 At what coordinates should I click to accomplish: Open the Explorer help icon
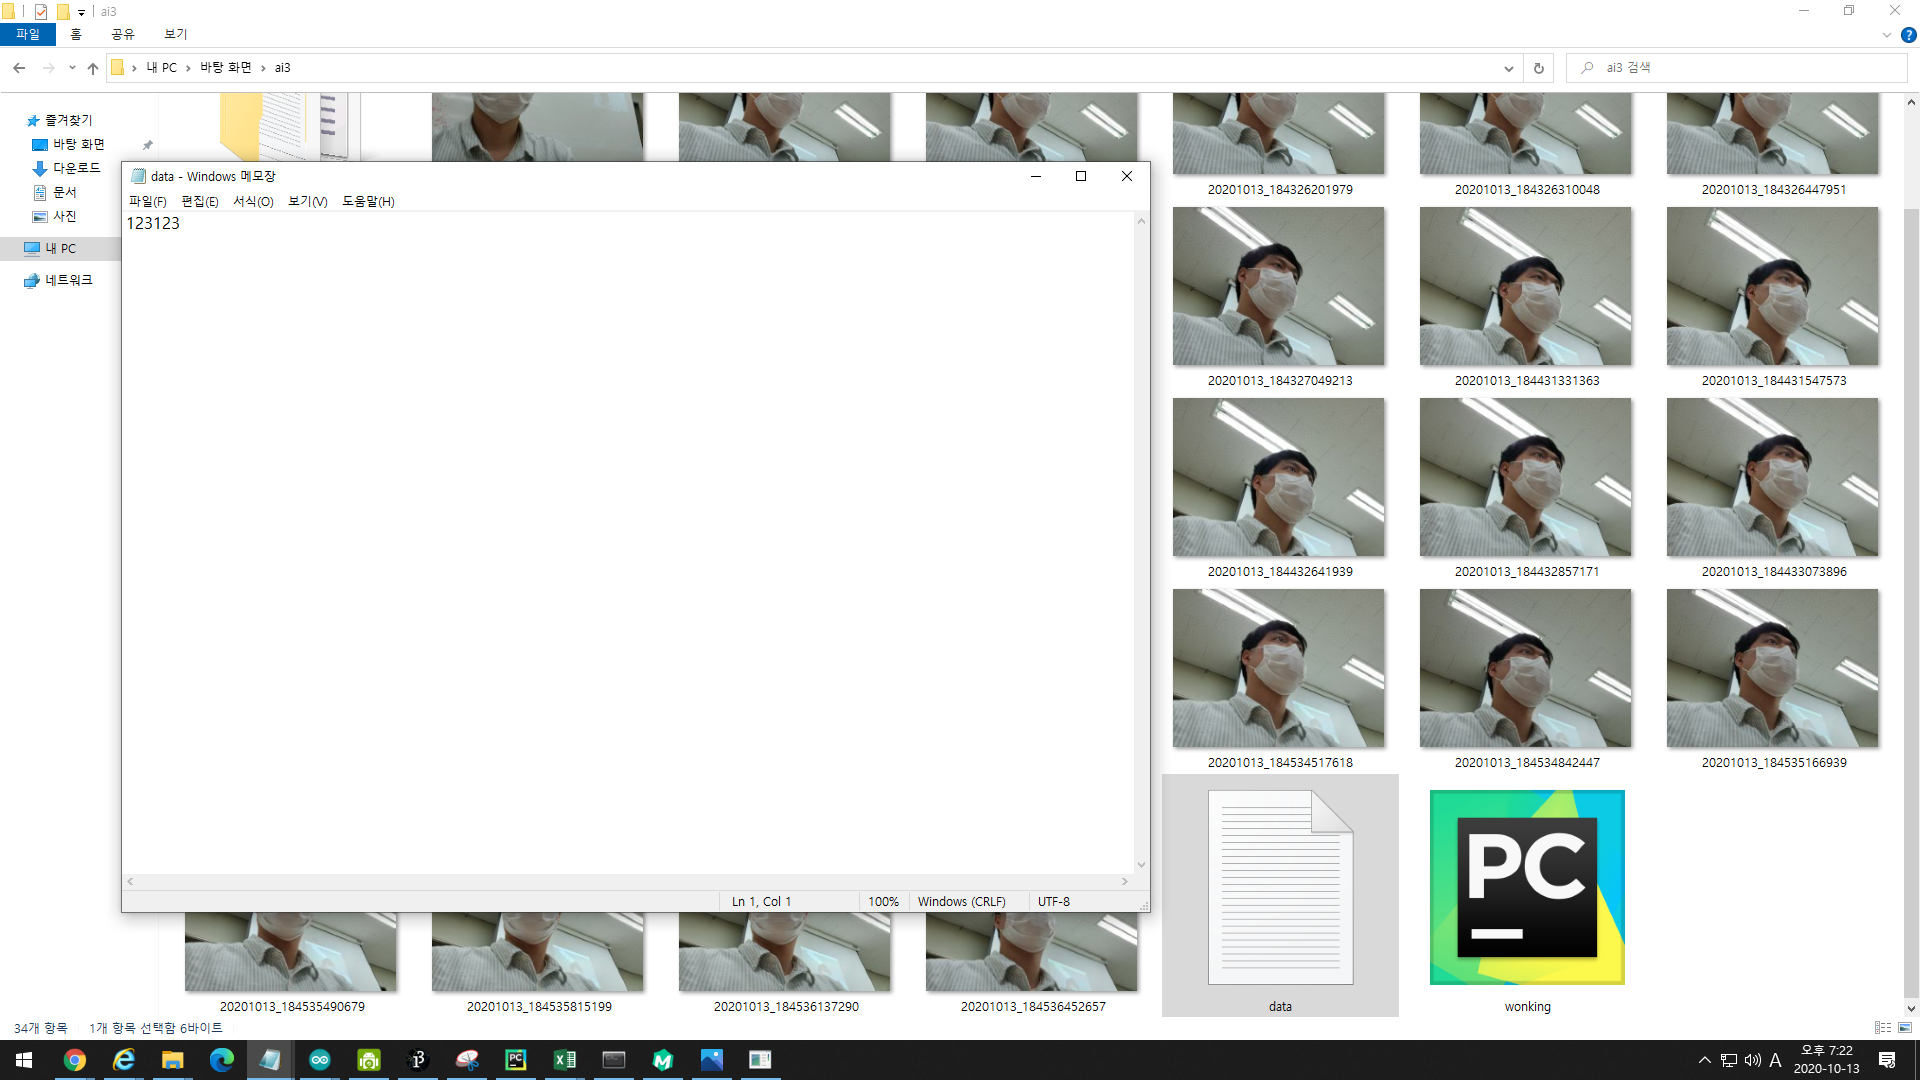(1908, 35)
